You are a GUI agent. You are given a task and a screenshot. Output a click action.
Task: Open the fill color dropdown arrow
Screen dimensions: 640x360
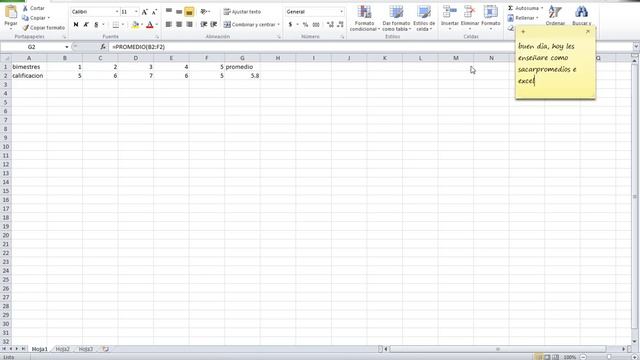pos(142,25)
